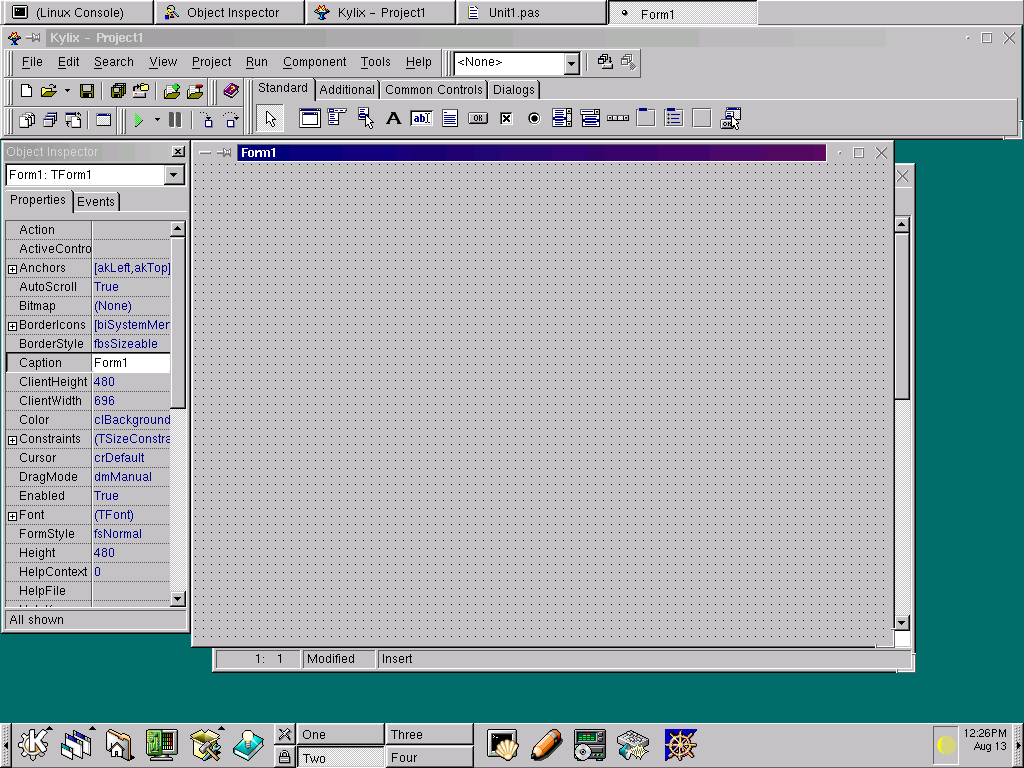Open the Form1: TForm1 object dropdown
The width and height of the screenshot is (1024, 768).
[174, 175]
